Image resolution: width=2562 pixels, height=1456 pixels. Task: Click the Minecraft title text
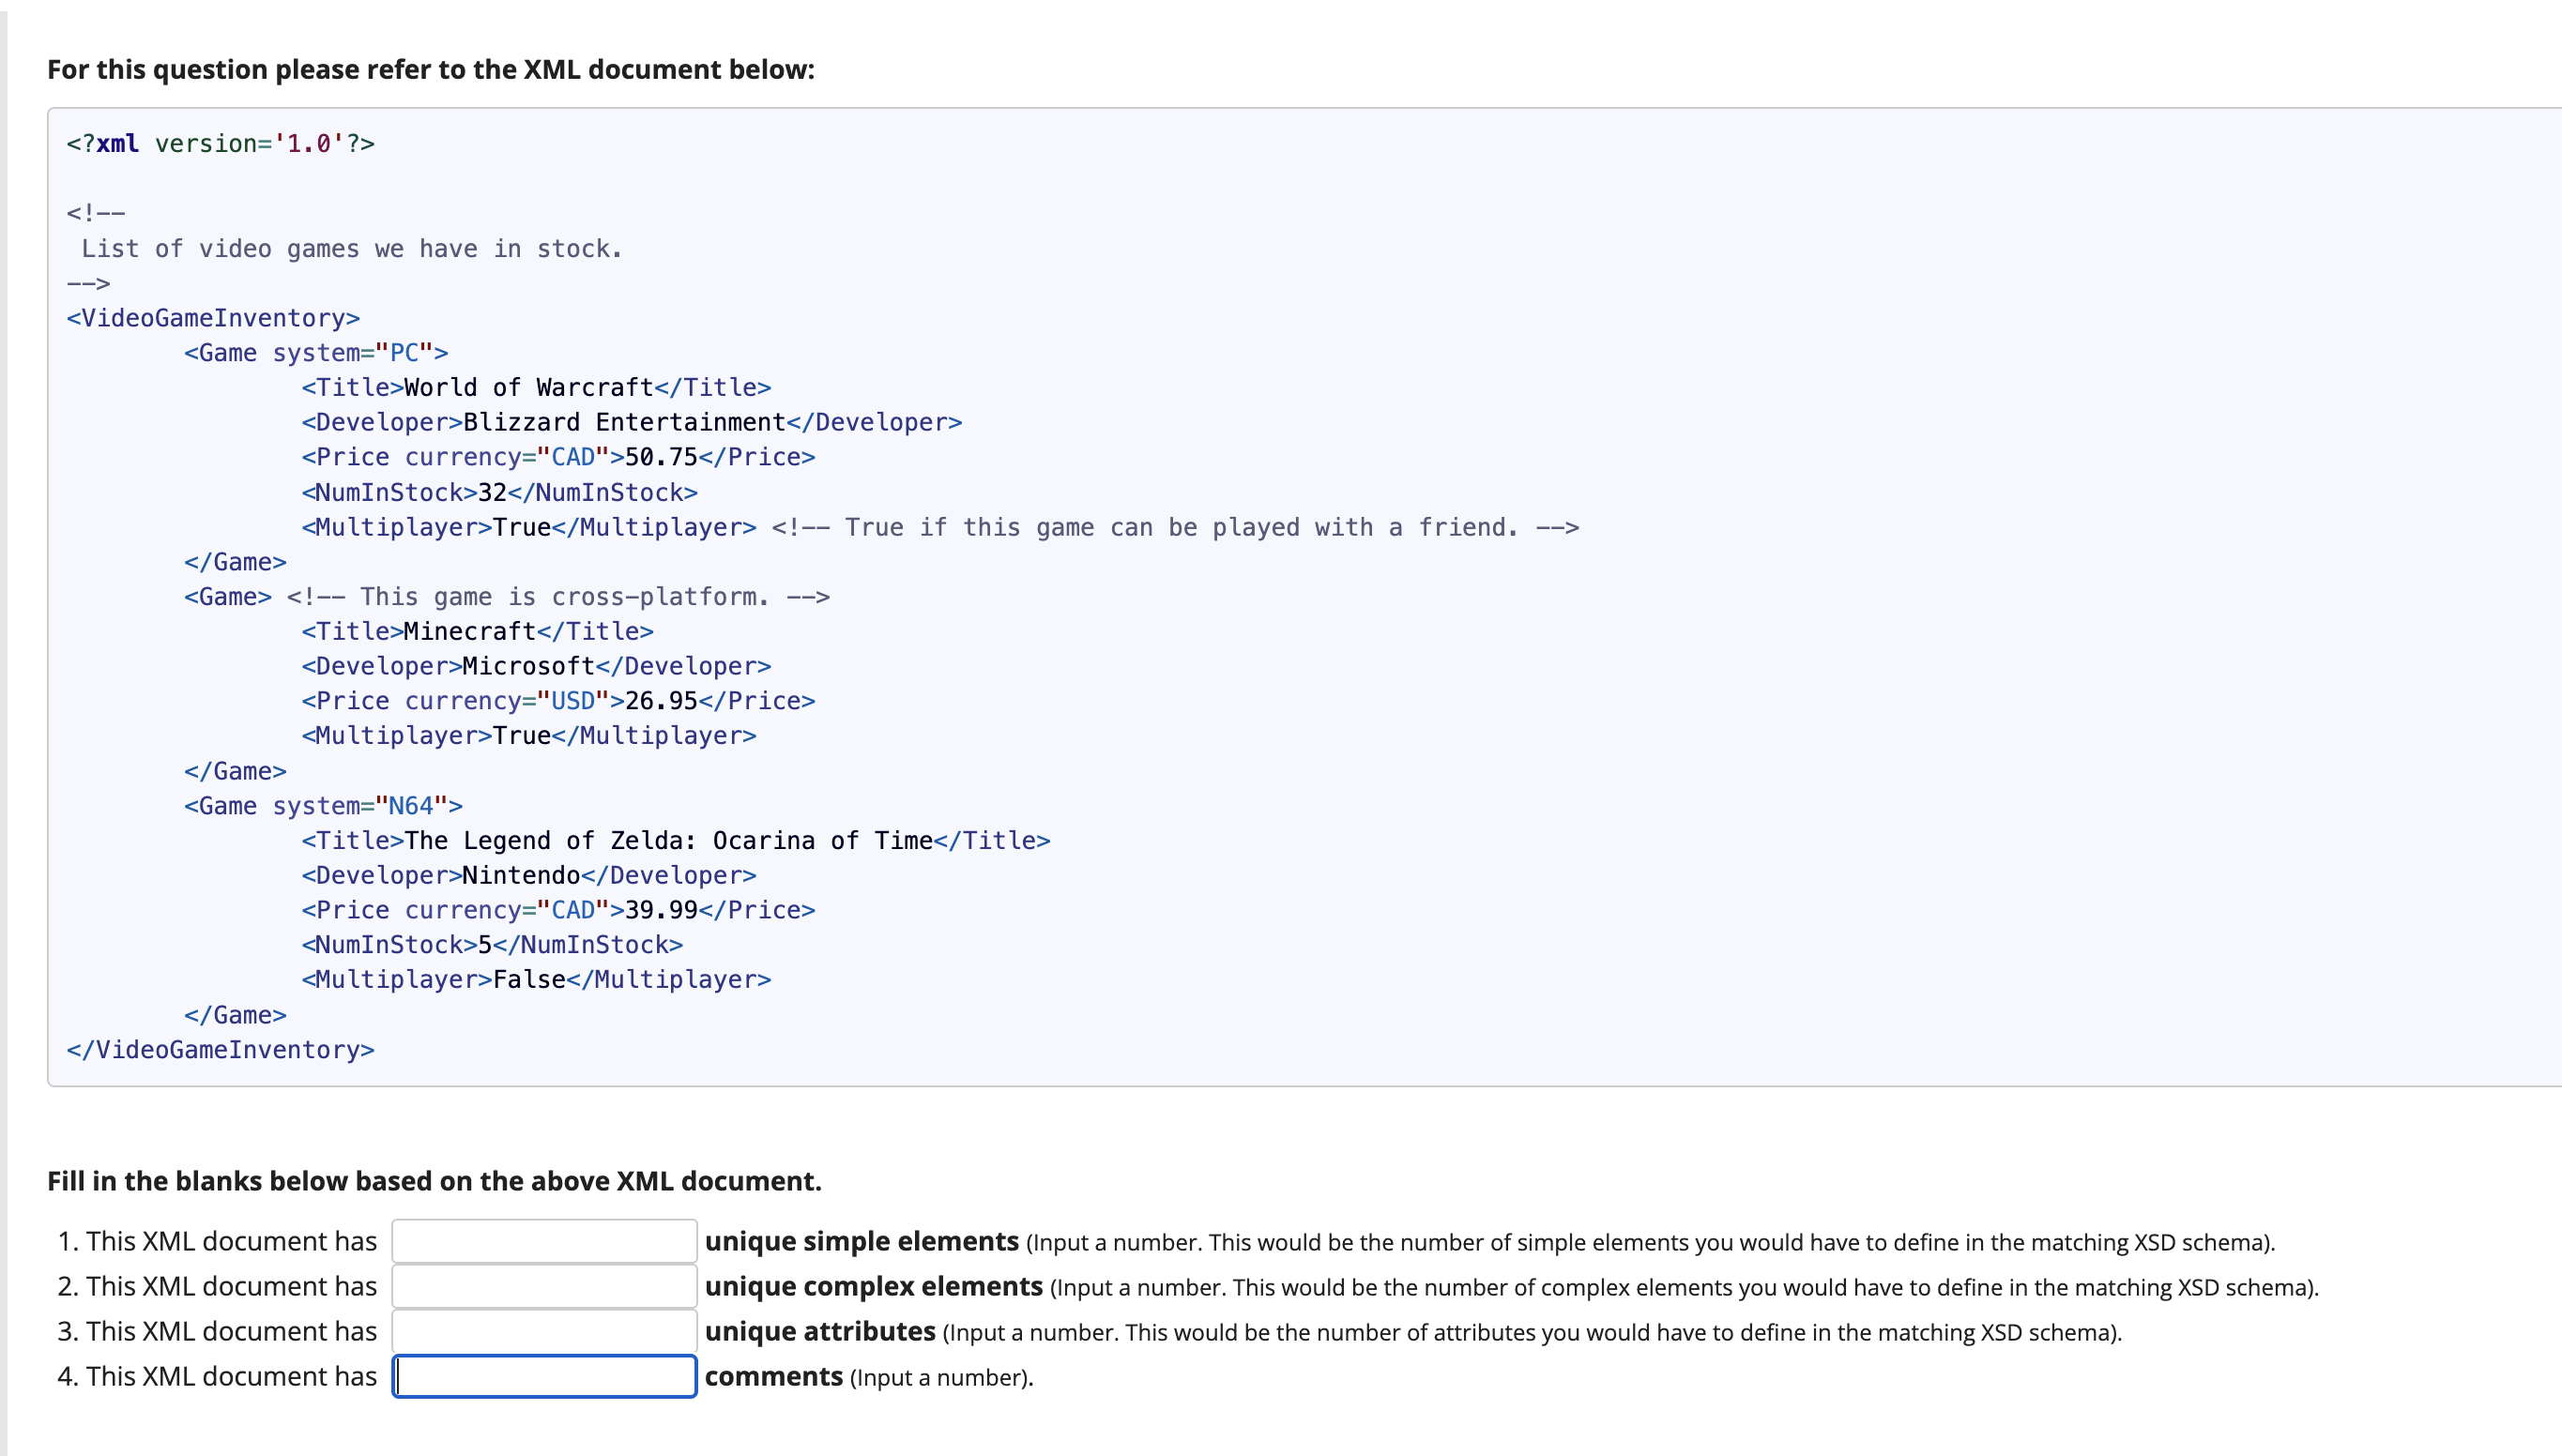point(469,631)
